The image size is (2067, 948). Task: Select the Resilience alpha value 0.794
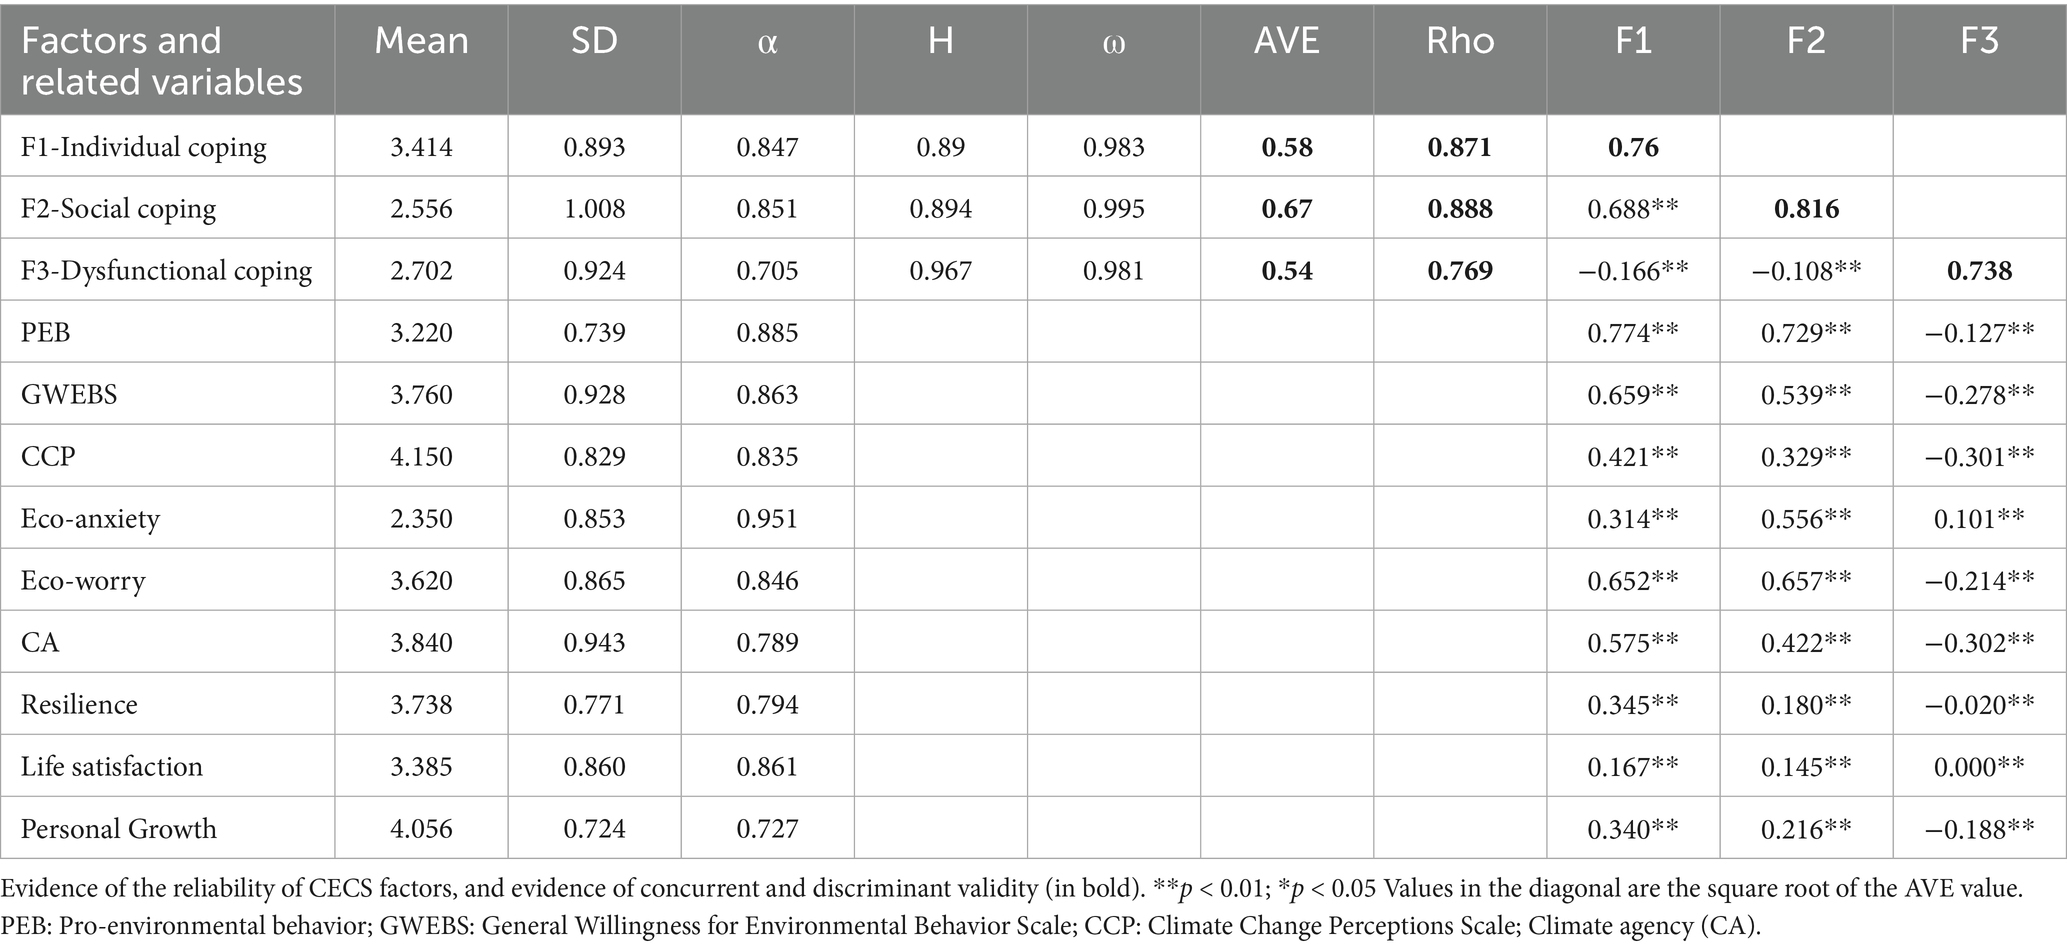coord(767,705)
